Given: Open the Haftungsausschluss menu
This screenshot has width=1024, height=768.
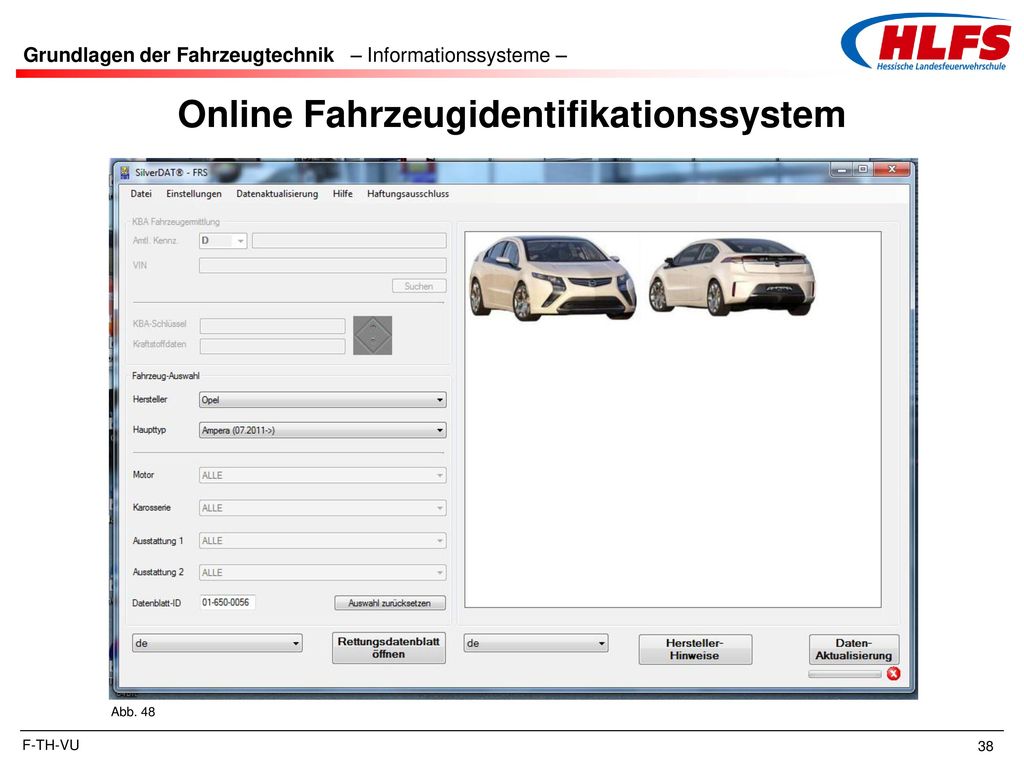Looking at the screenshot, I should point(408,194).
